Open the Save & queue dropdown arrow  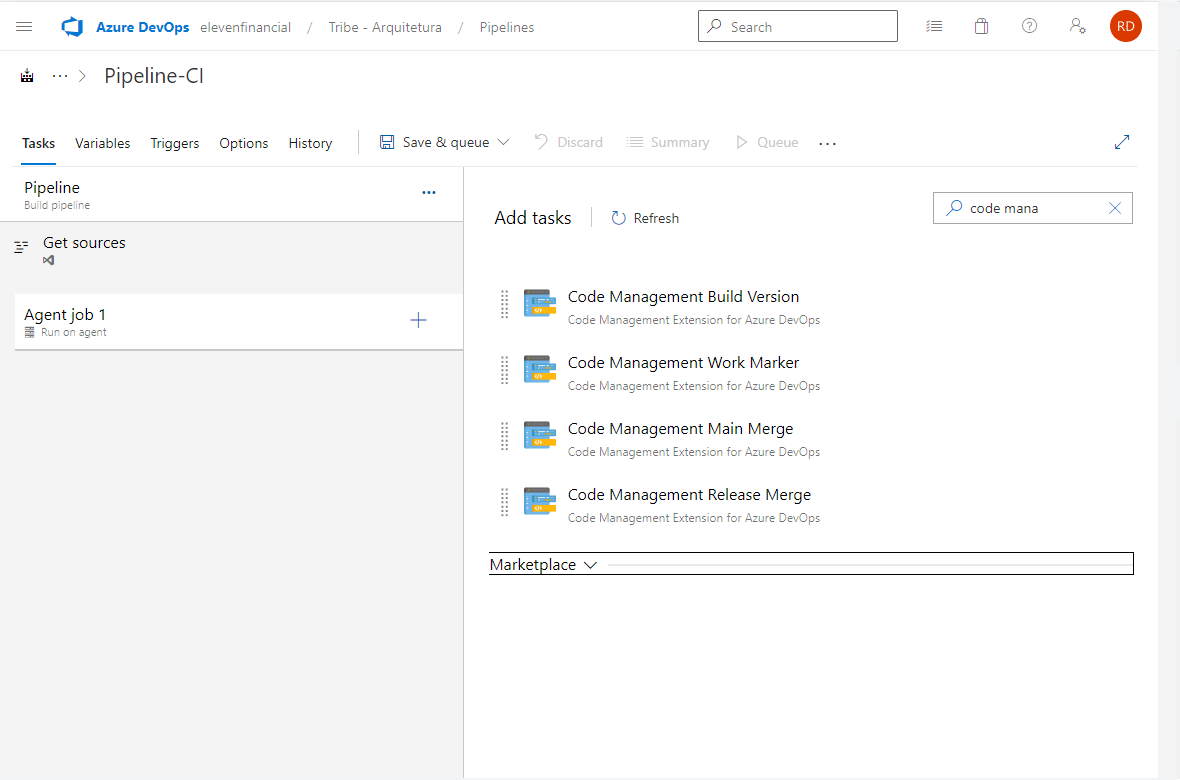(x=503, y=142)
